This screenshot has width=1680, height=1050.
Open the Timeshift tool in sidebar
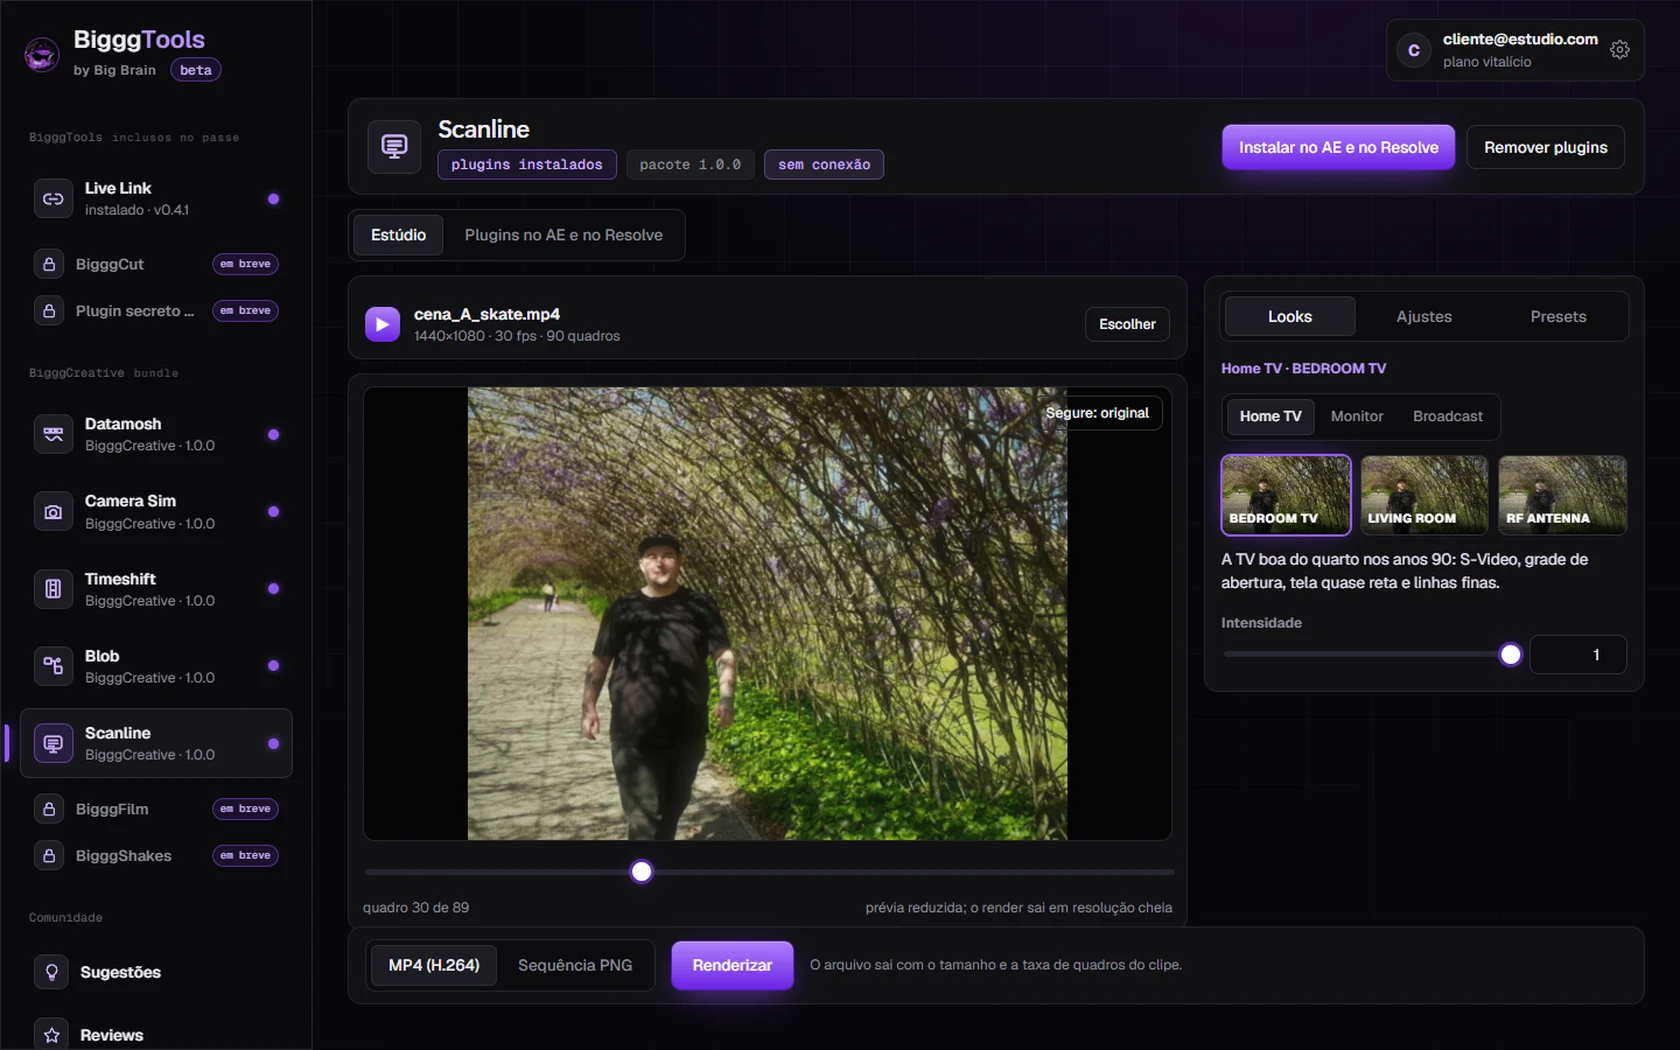156,589
